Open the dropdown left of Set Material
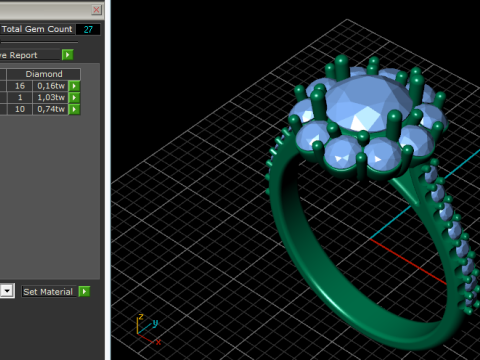 pyautogui.click(x=7, y=291)
